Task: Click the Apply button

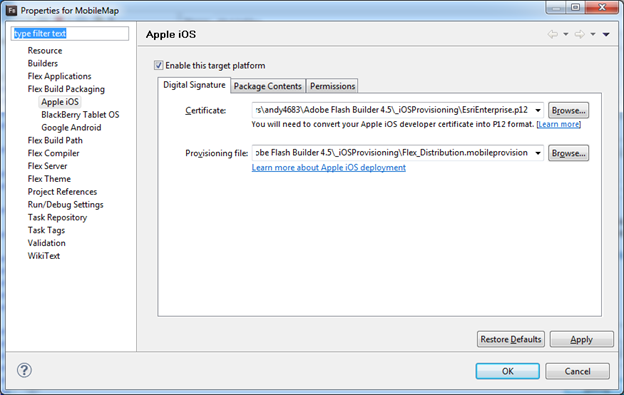Action: (x=581, y=339)
